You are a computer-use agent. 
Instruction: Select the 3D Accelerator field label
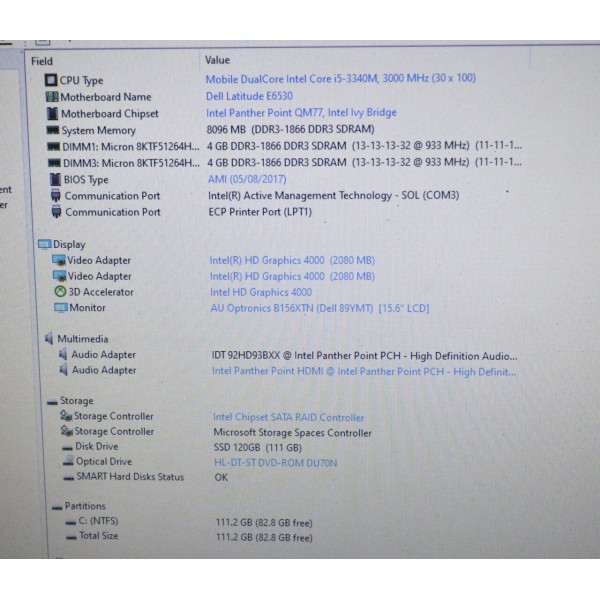coord(101,292)
